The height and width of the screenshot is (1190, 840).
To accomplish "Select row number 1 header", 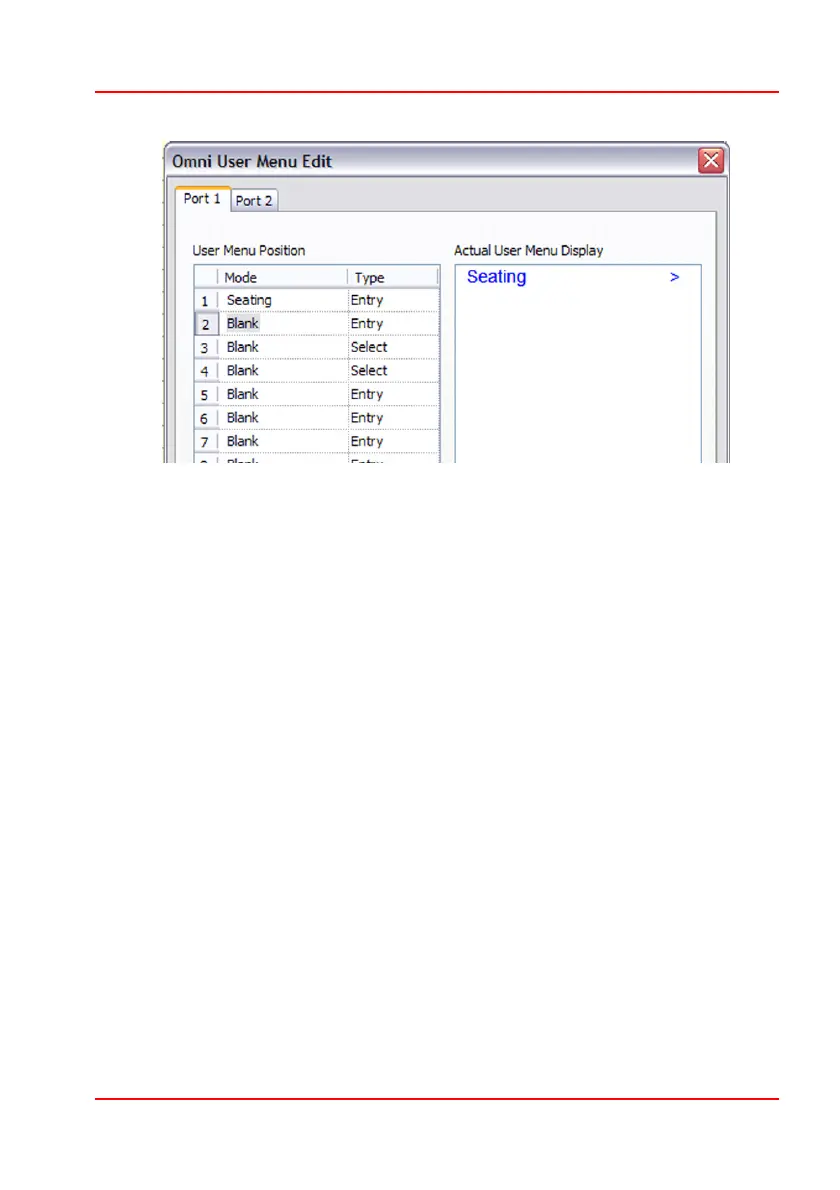I will tap(206, 301).
